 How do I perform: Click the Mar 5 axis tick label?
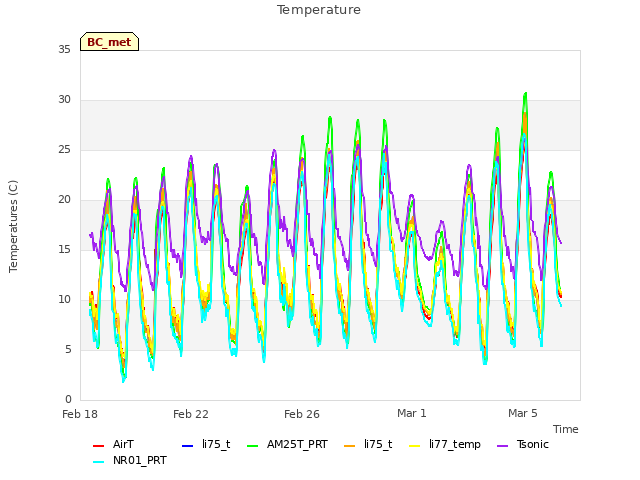[523, 413]
